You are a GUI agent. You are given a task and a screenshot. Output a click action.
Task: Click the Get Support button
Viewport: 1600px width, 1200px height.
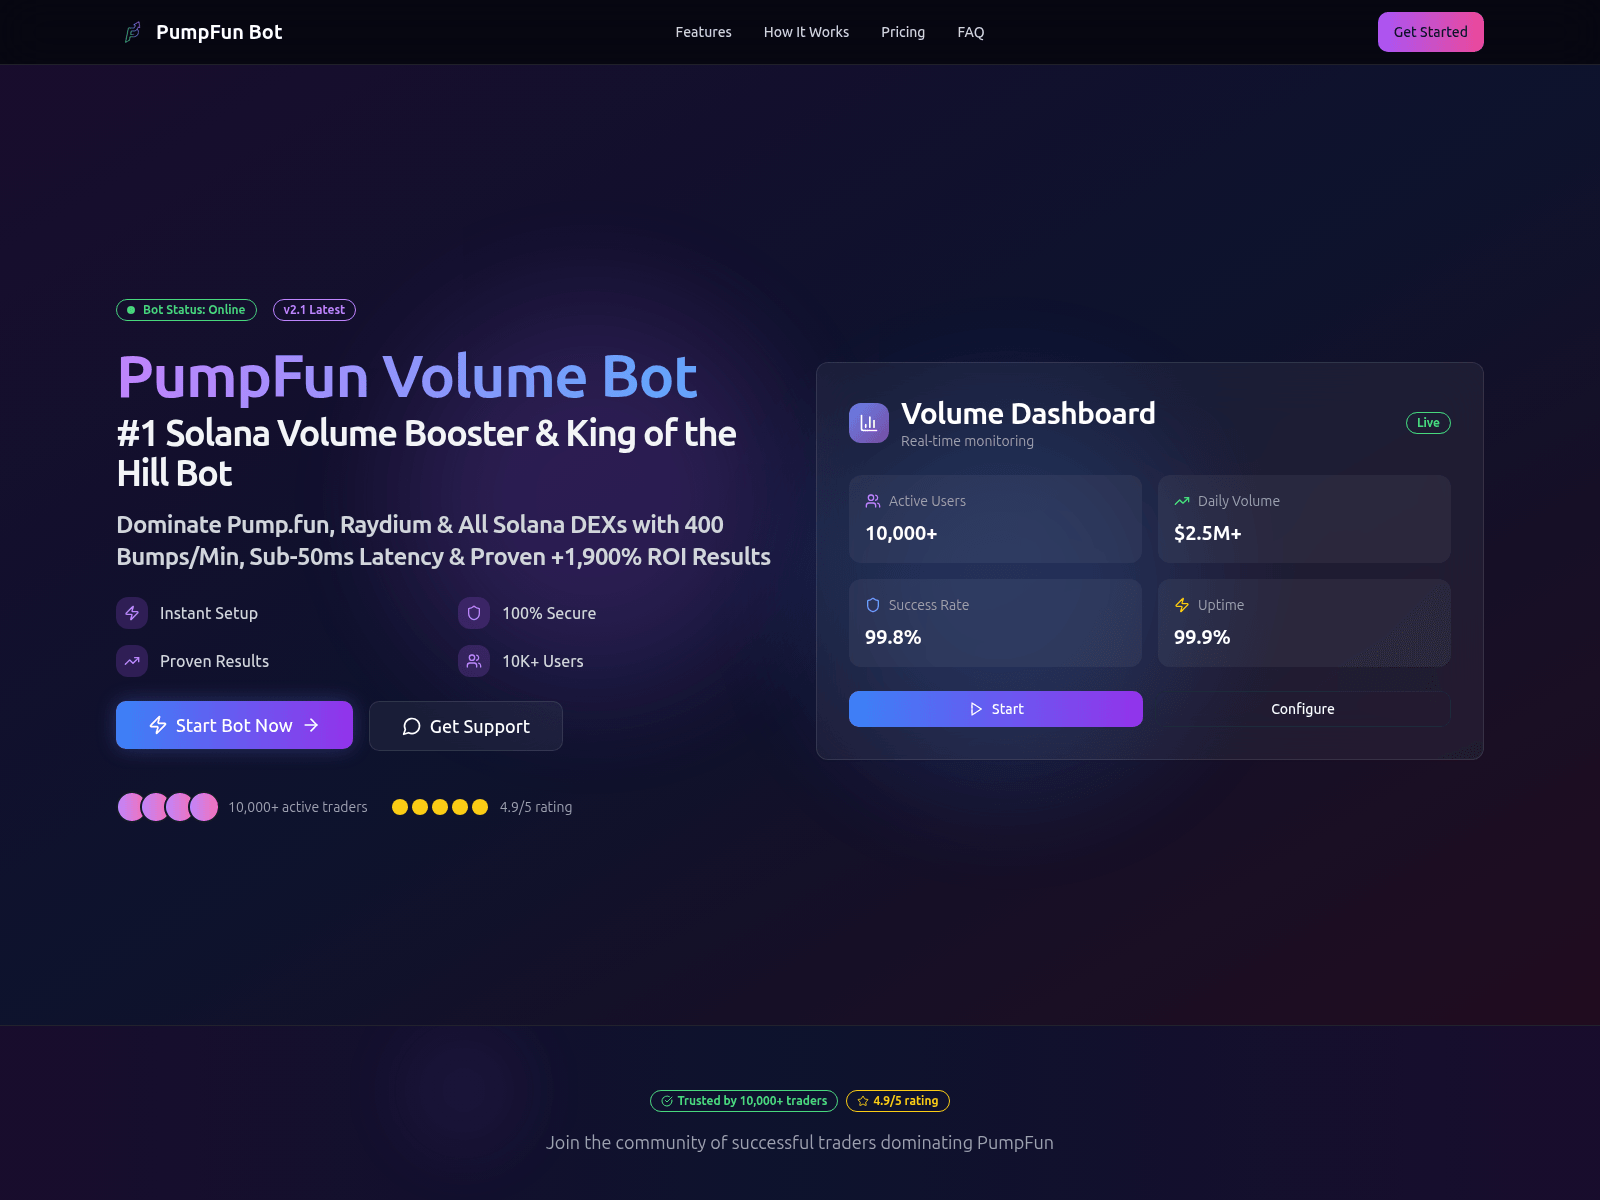click(x=466, y=726)
